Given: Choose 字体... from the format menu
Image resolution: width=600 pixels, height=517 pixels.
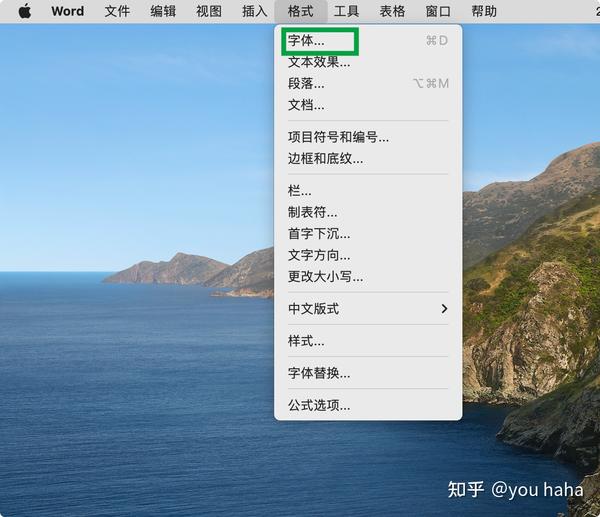Looking at the screenshot, I should pos(368,40).
